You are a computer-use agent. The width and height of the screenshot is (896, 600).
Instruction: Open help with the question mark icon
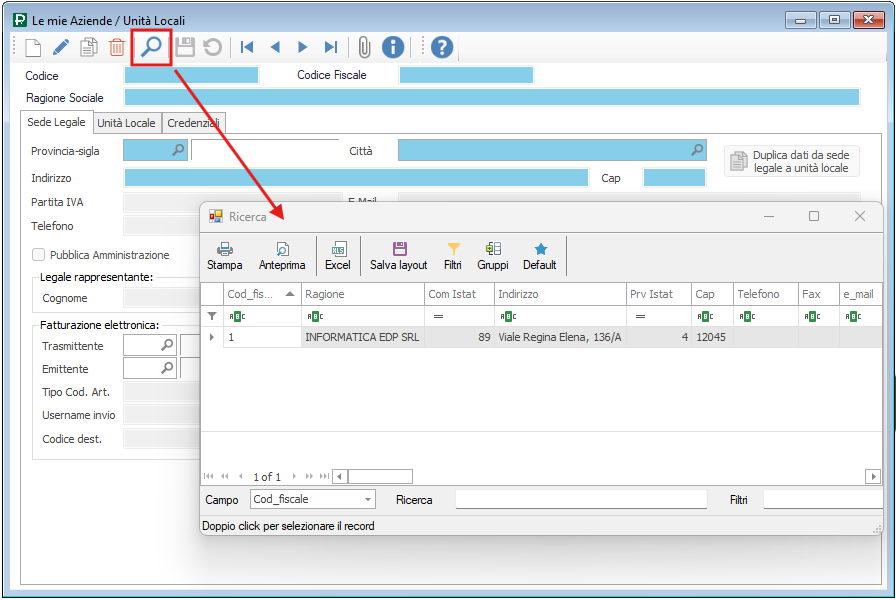[x=442, y=47]
